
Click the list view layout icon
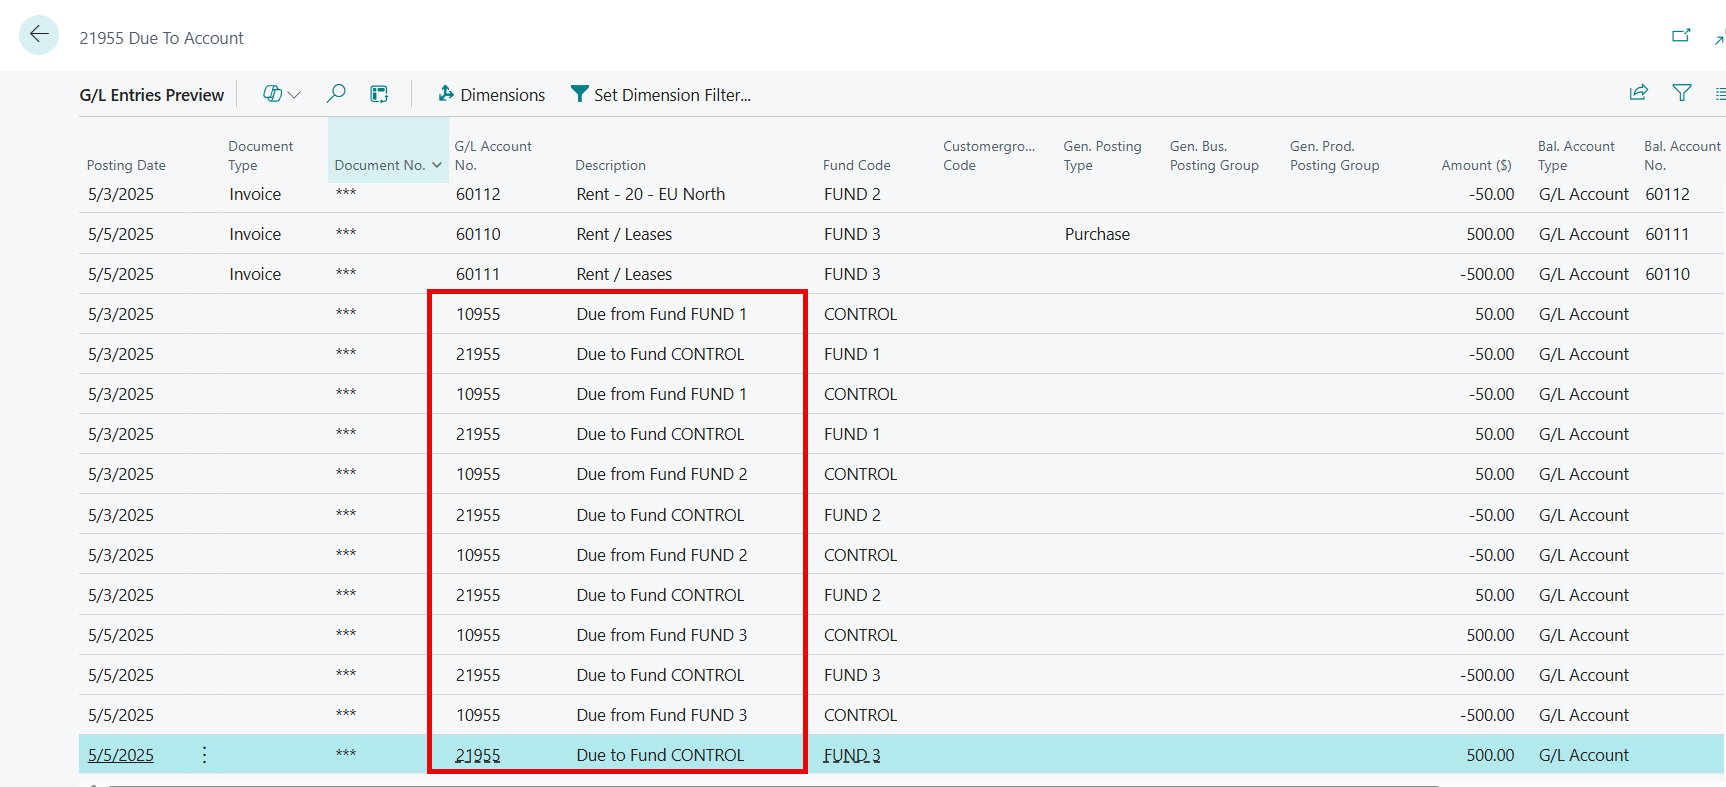point(1719,94)
